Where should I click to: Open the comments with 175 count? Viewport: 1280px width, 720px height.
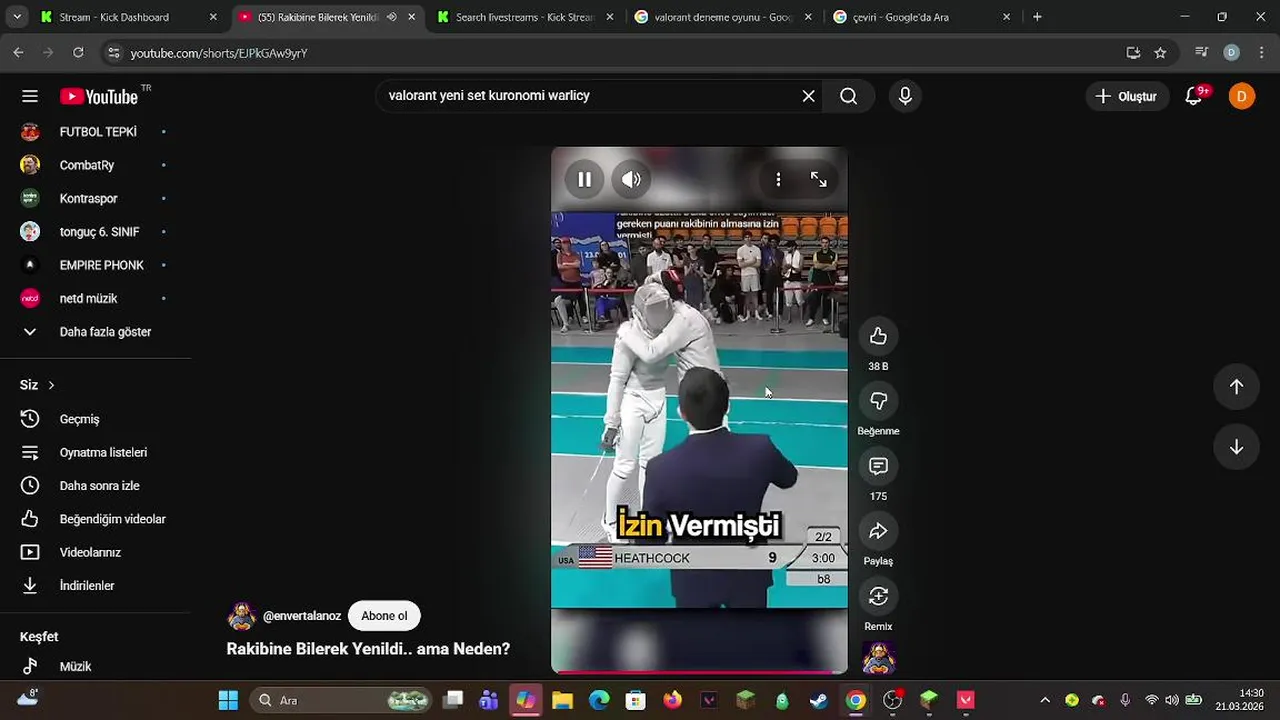[878, 466]
